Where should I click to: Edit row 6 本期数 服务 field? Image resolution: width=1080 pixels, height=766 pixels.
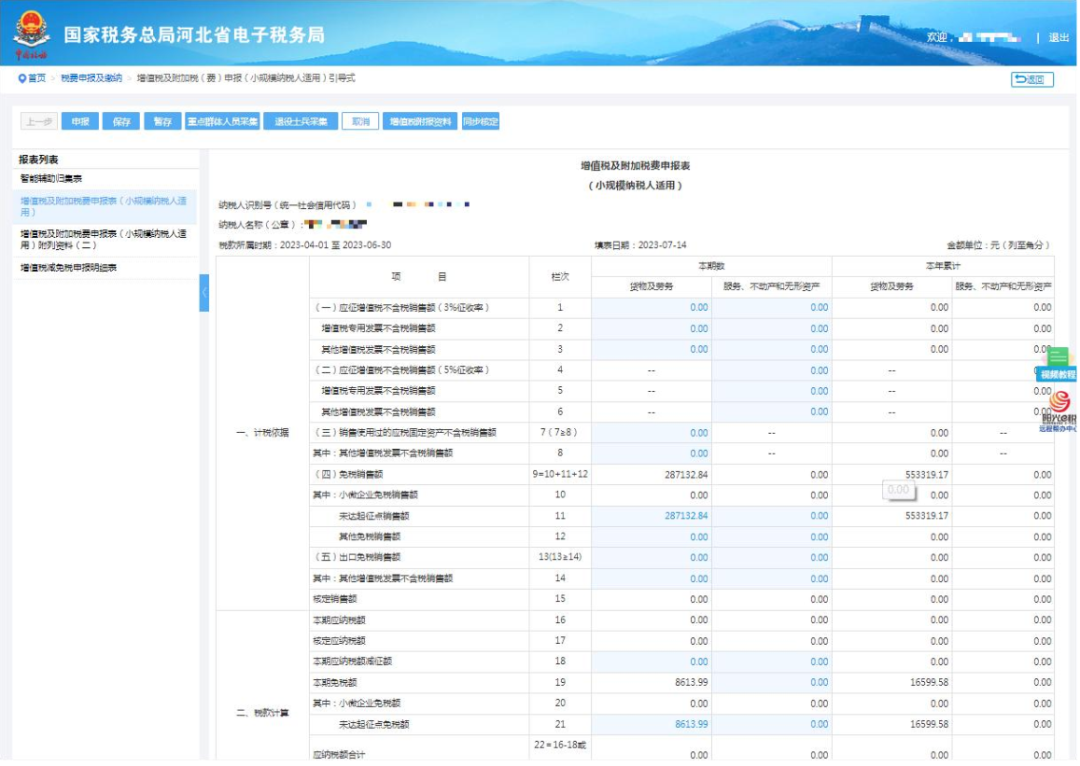click(x=773, y=413)
